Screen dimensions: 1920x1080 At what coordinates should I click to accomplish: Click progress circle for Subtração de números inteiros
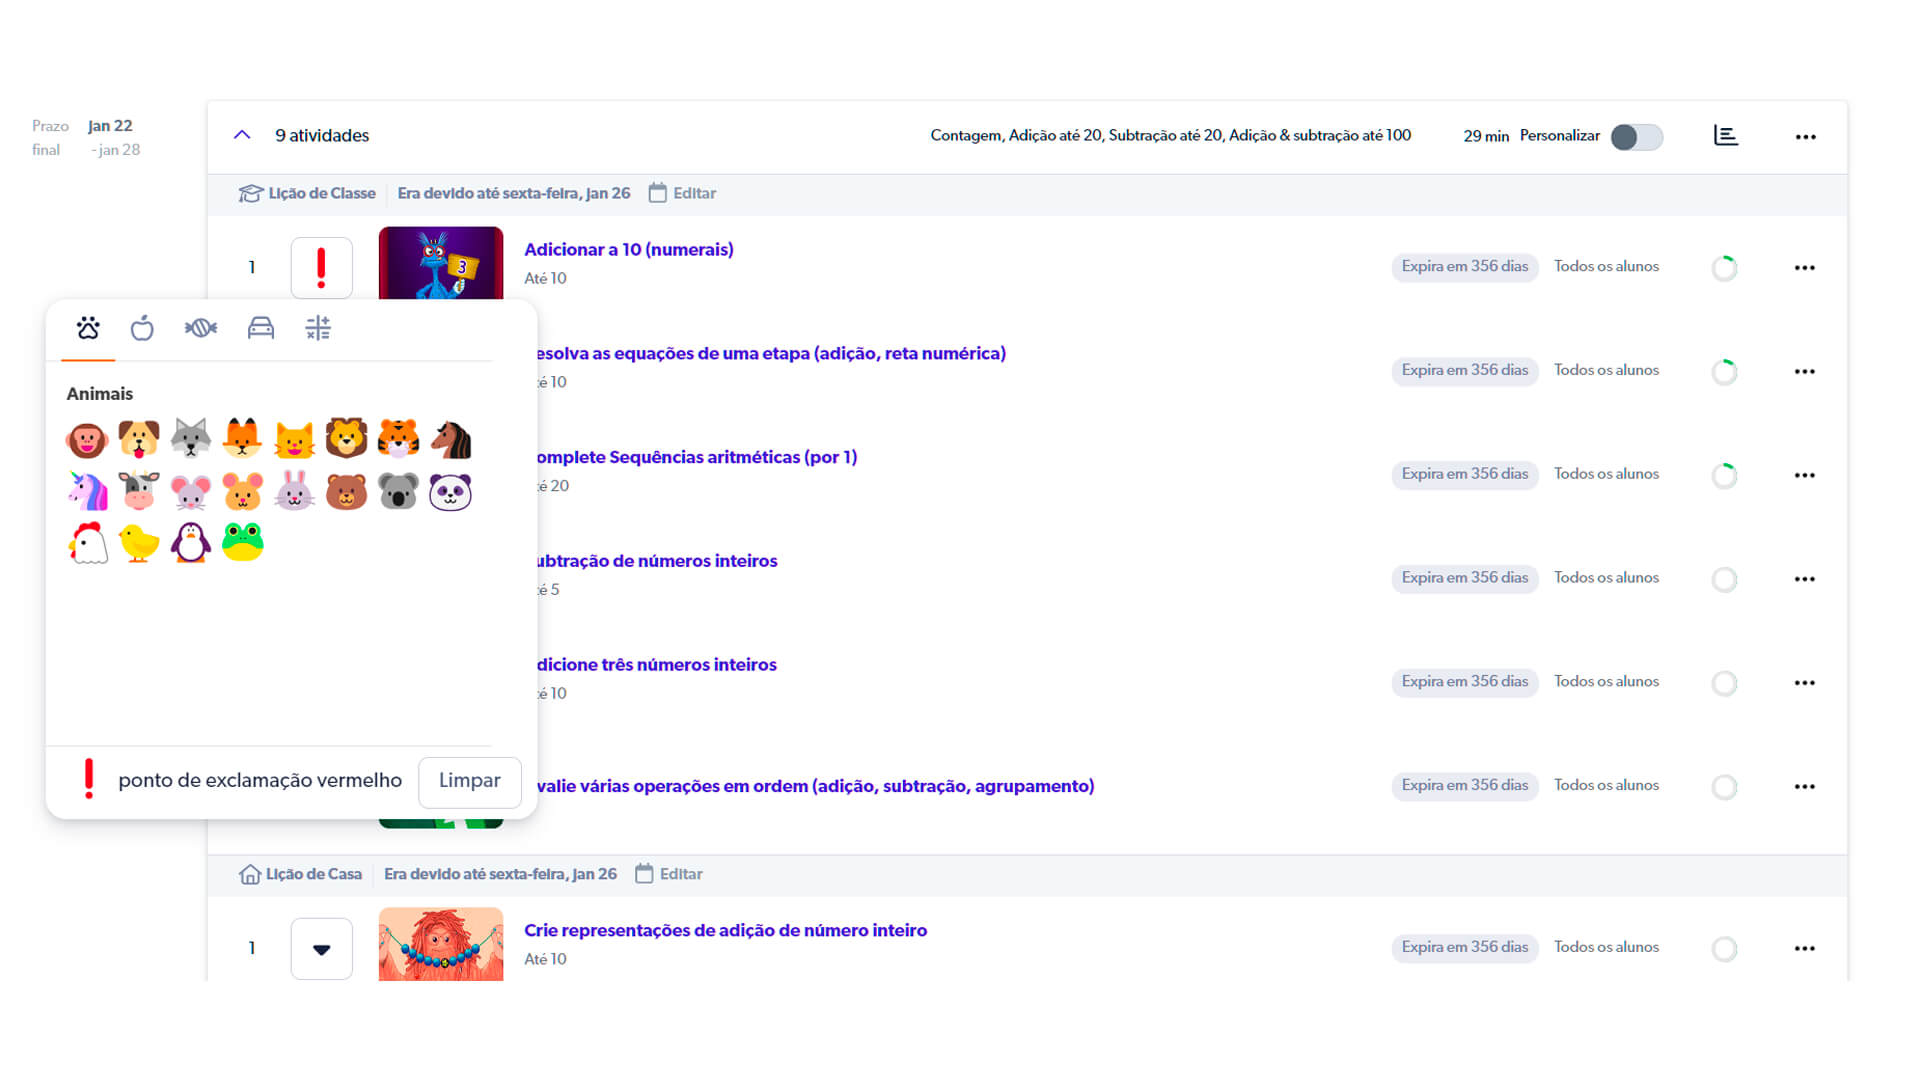coord(1724,579)
